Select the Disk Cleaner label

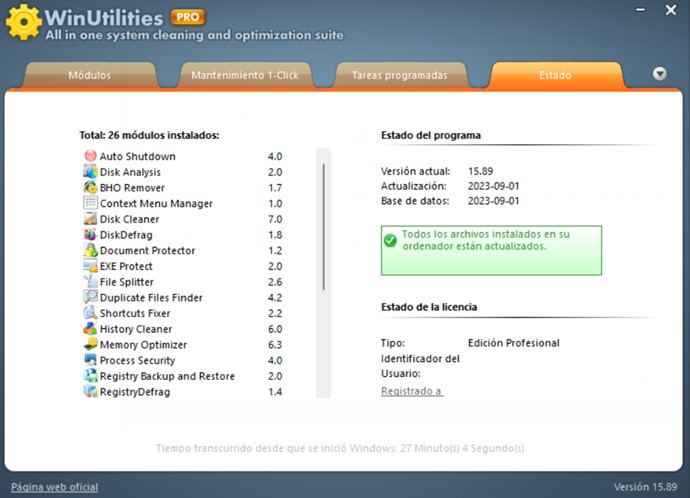pyautogui.click(x=129, y=219)
